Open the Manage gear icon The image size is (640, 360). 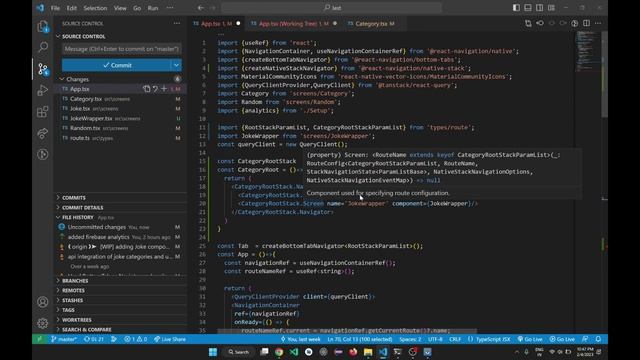coord(42,323)
